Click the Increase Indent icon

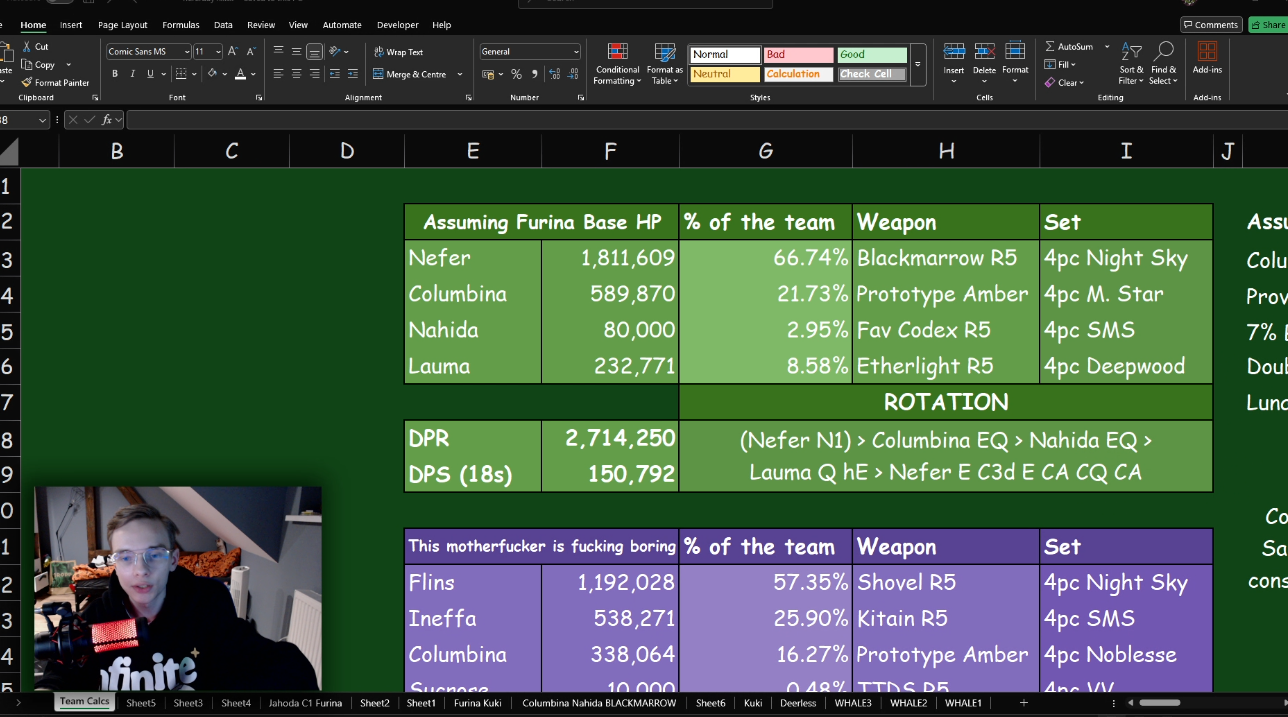point(352,74)
